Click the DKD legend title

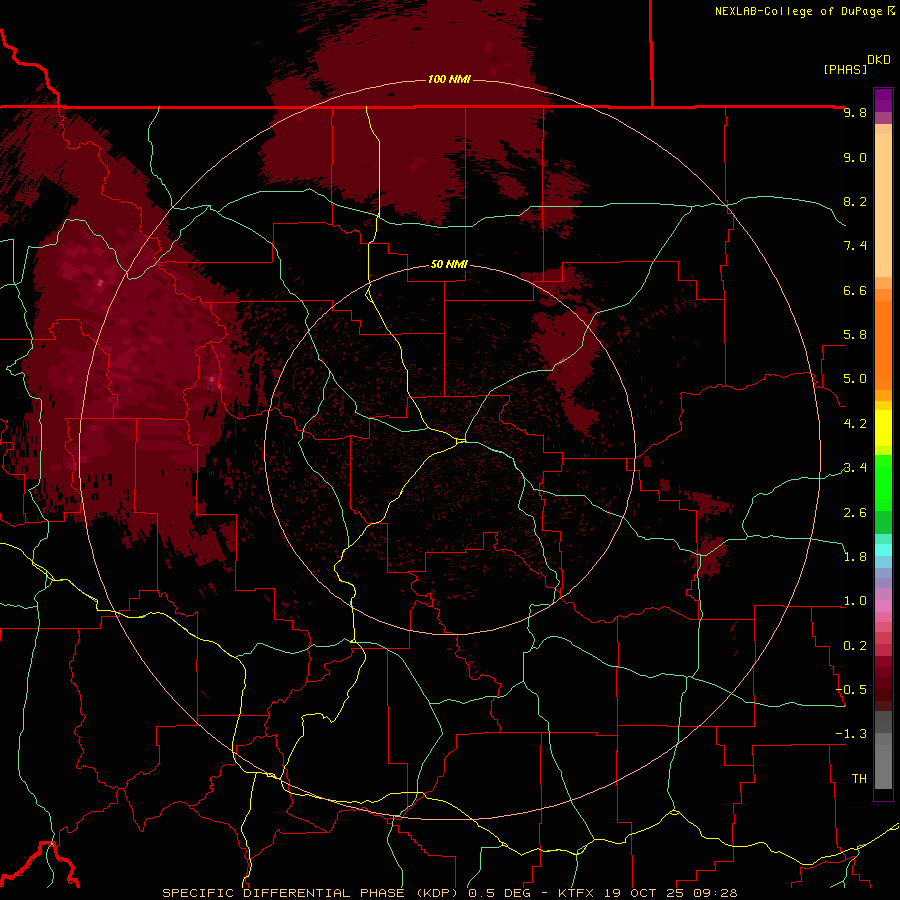pos(878,60)
